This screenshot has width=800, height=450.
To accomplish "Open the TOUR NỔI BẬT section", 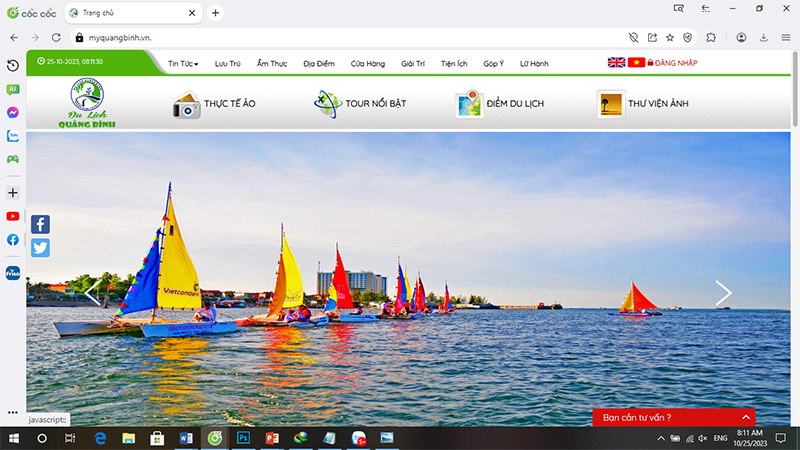I will pos(360,104).
